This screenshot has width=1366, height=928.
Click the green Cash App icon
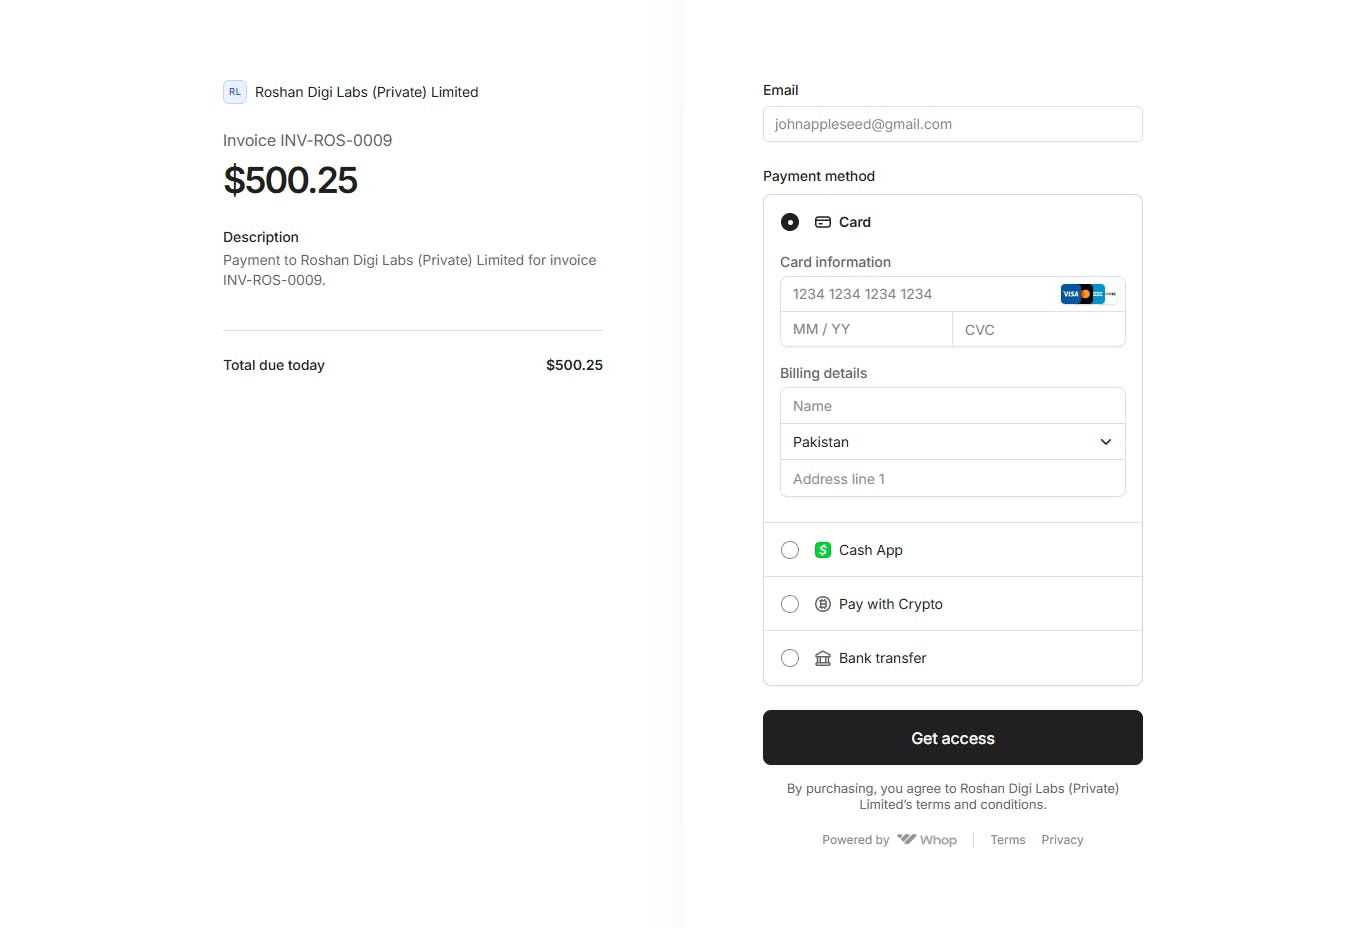click(x=823, y=550)
